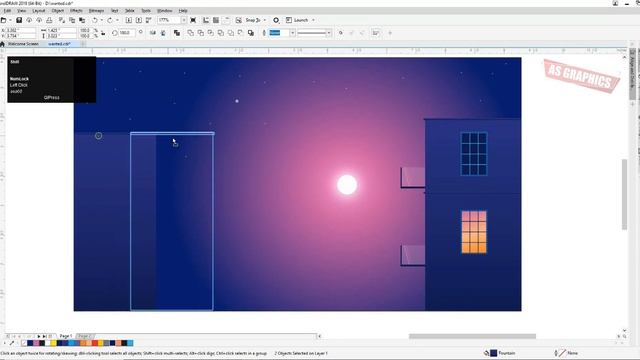Open the Window menu
The height and width of the screenshot is (360, 640).
point(164,11)
